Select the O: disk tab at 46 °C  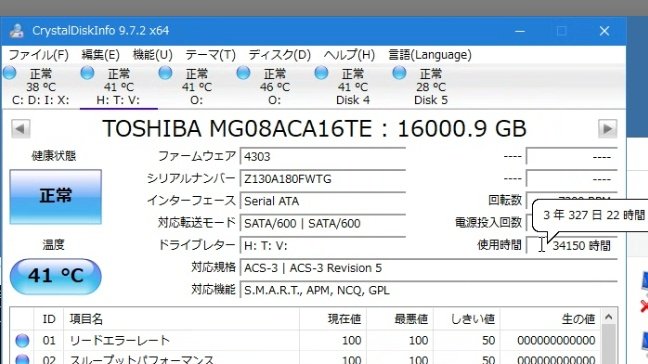coord(274,87)
